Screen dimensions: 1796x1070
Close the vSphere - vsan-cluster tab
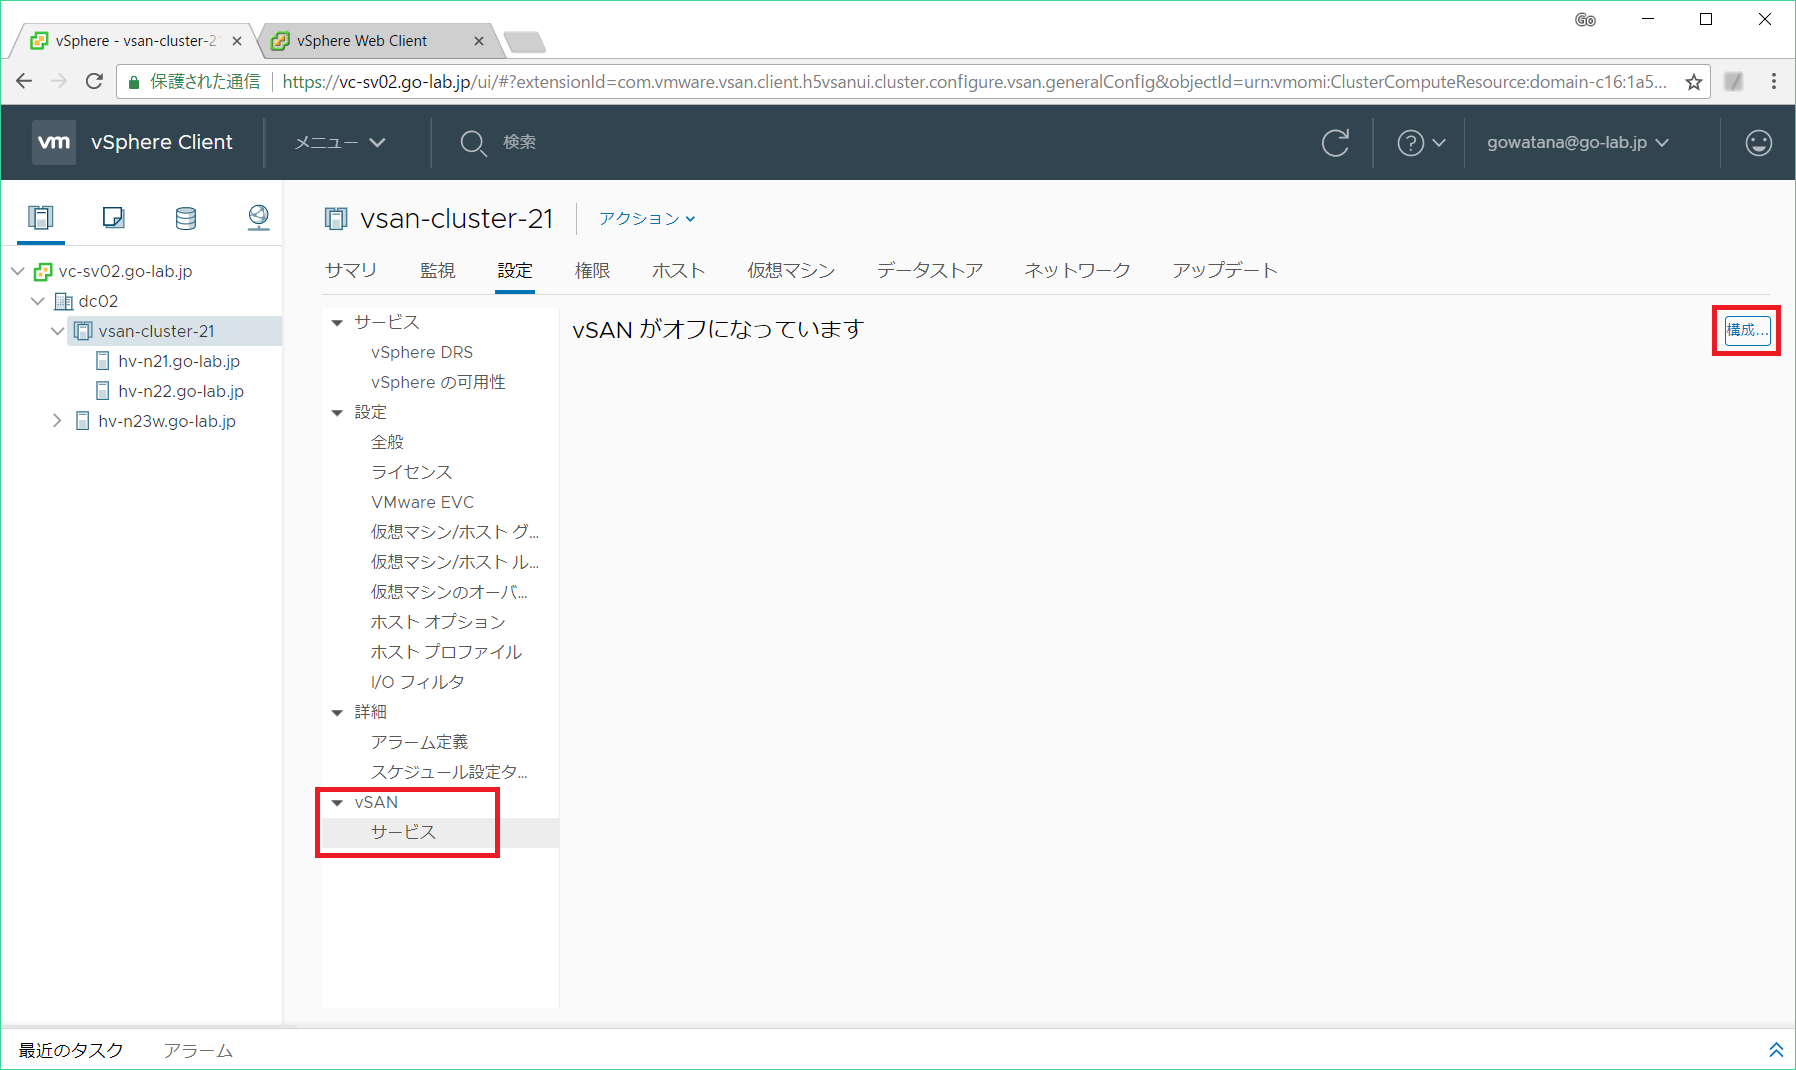click(x=237, y=41)
